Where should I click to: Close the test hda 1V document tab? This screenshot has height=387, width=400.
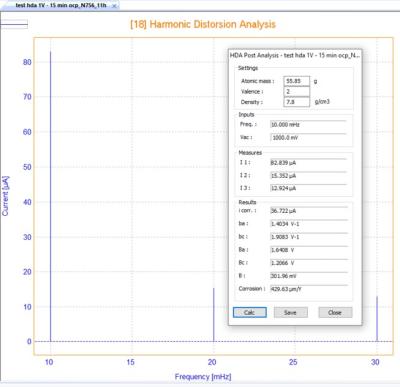point(114,6)
